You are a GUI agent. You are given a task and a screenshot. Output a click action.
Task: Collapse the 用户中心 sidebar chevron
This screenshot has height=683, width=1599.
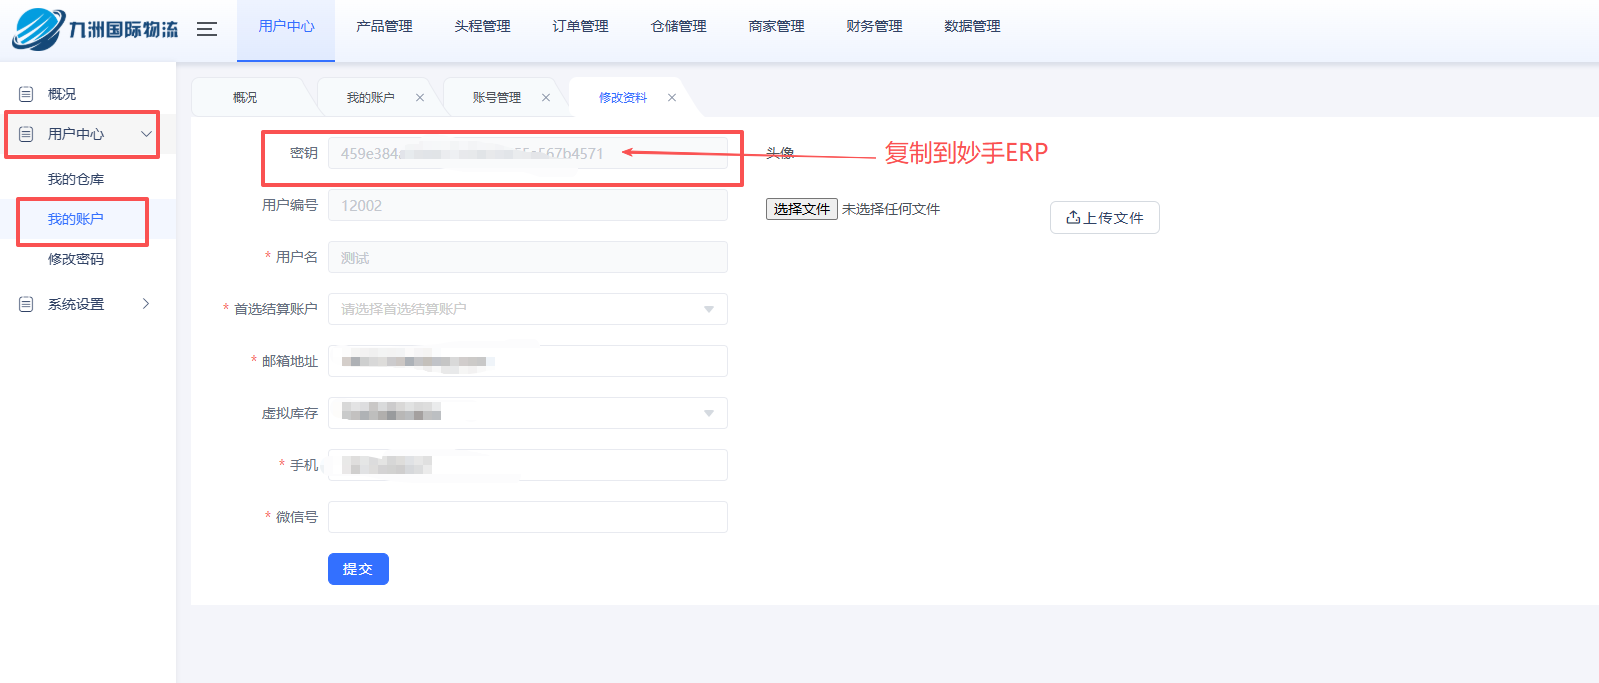146,134
